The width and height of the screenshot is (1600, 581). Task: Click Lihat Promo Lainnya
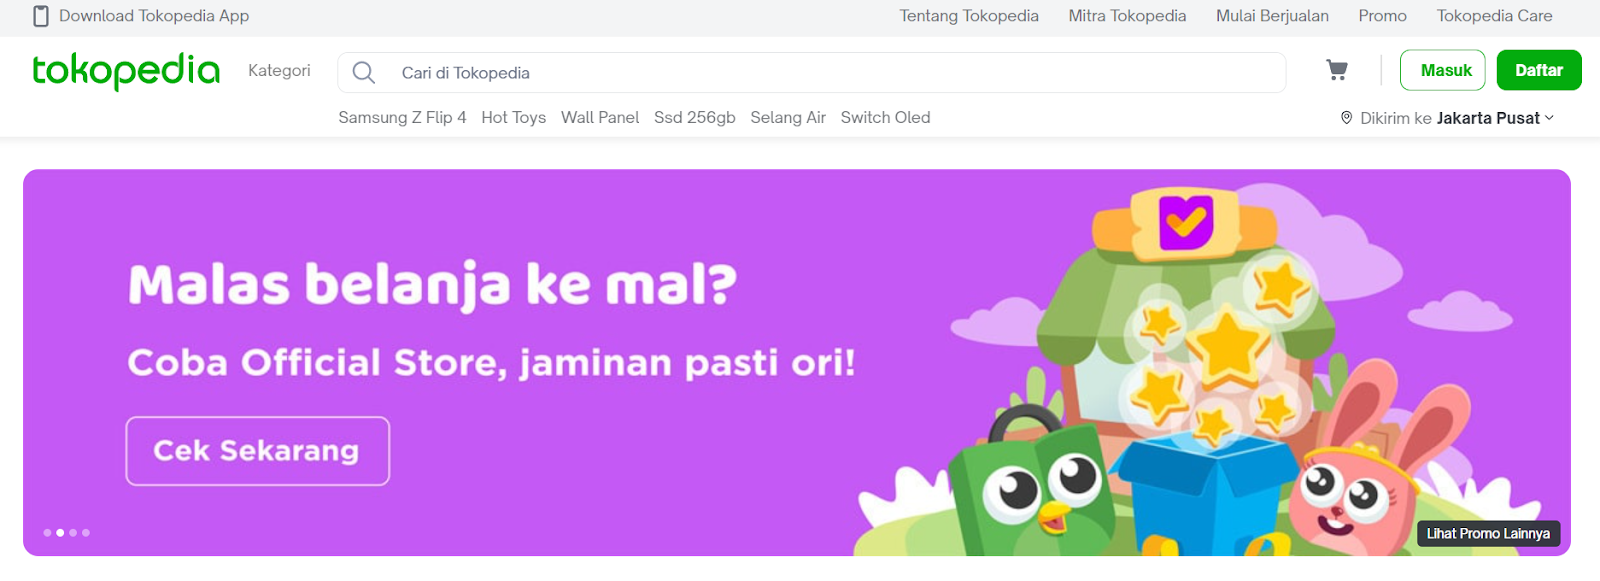click(1488, 533)
